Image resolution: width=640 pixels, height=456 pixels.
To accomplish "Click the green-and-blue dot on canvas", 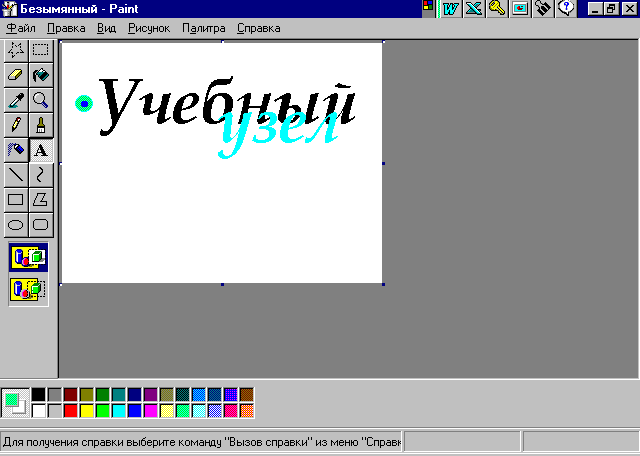I will [84, 104].
